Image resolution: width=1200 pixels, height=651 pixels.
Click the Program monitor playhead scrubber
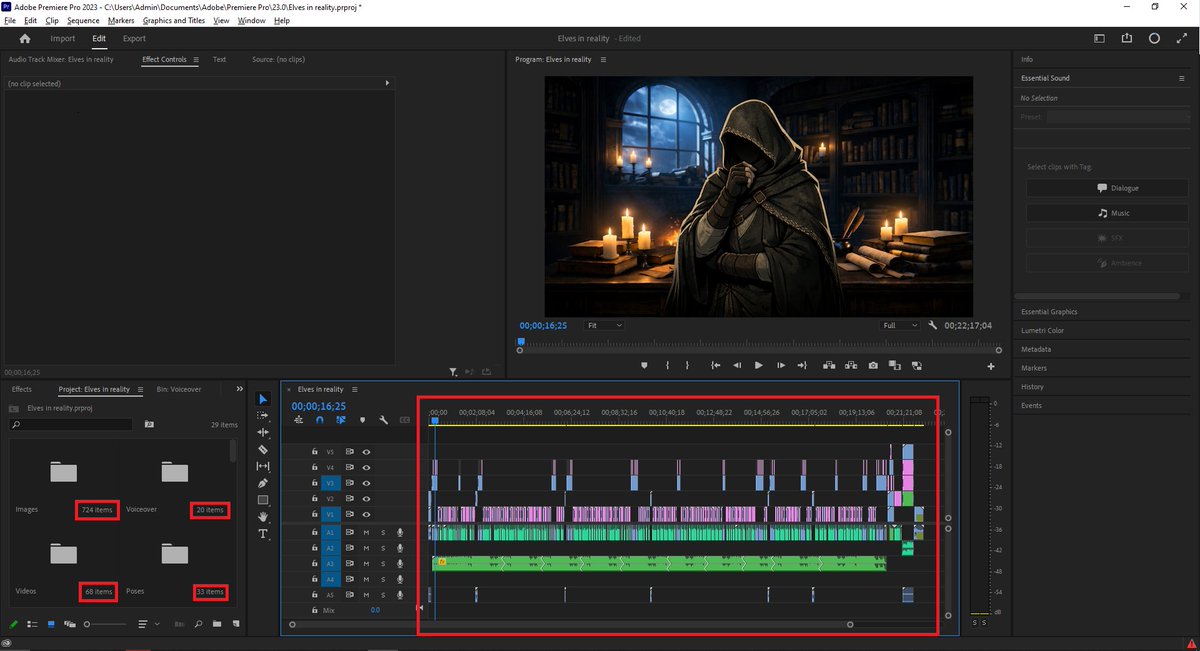[x=520, y=342]
